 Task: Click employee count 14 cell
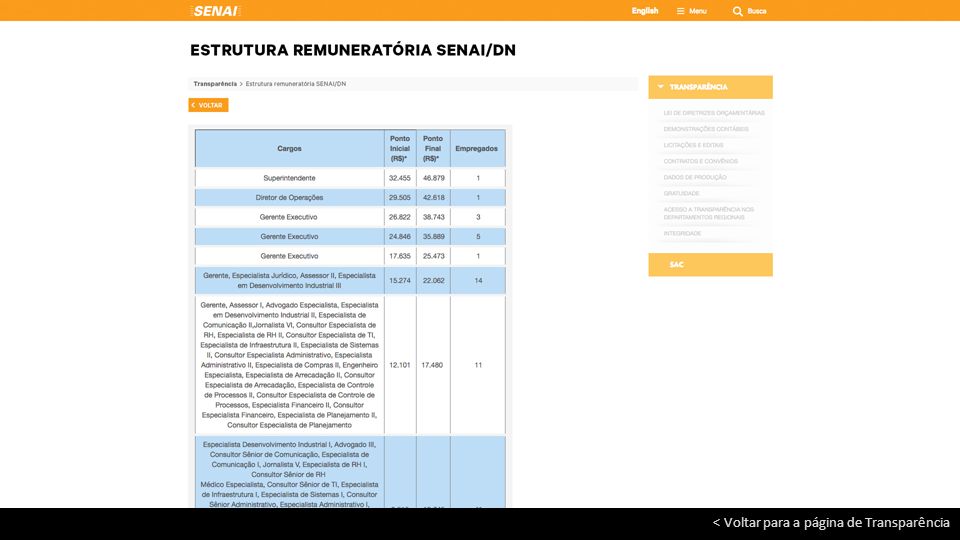pos(478,280)
